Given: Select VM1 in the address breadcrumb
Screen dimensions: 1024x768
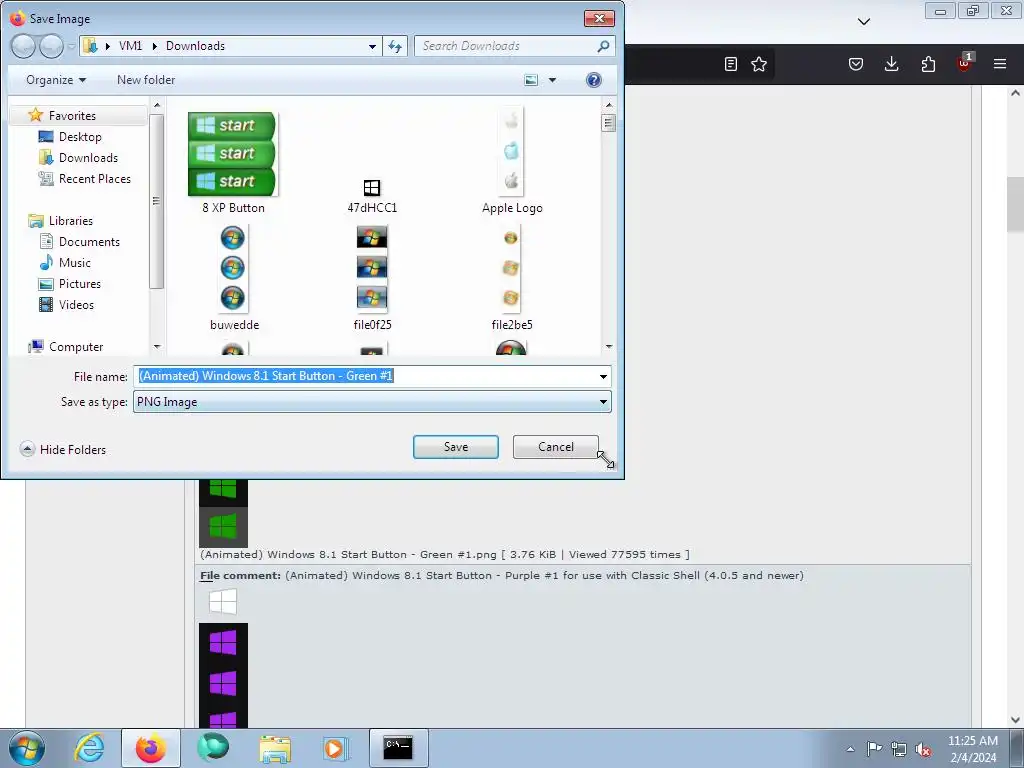Looking at the screenshot, I should [x=131, y=46].
